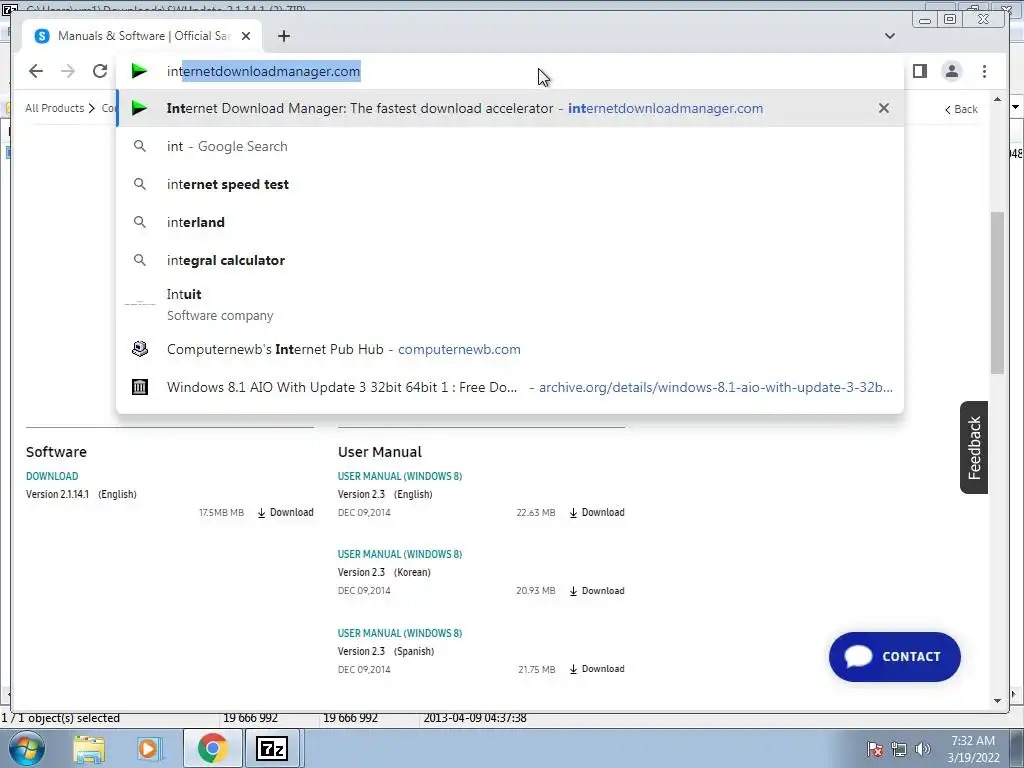Click the browser back arrow
Viewport: 1024px width, 768px height.
[x=36, y=71]
